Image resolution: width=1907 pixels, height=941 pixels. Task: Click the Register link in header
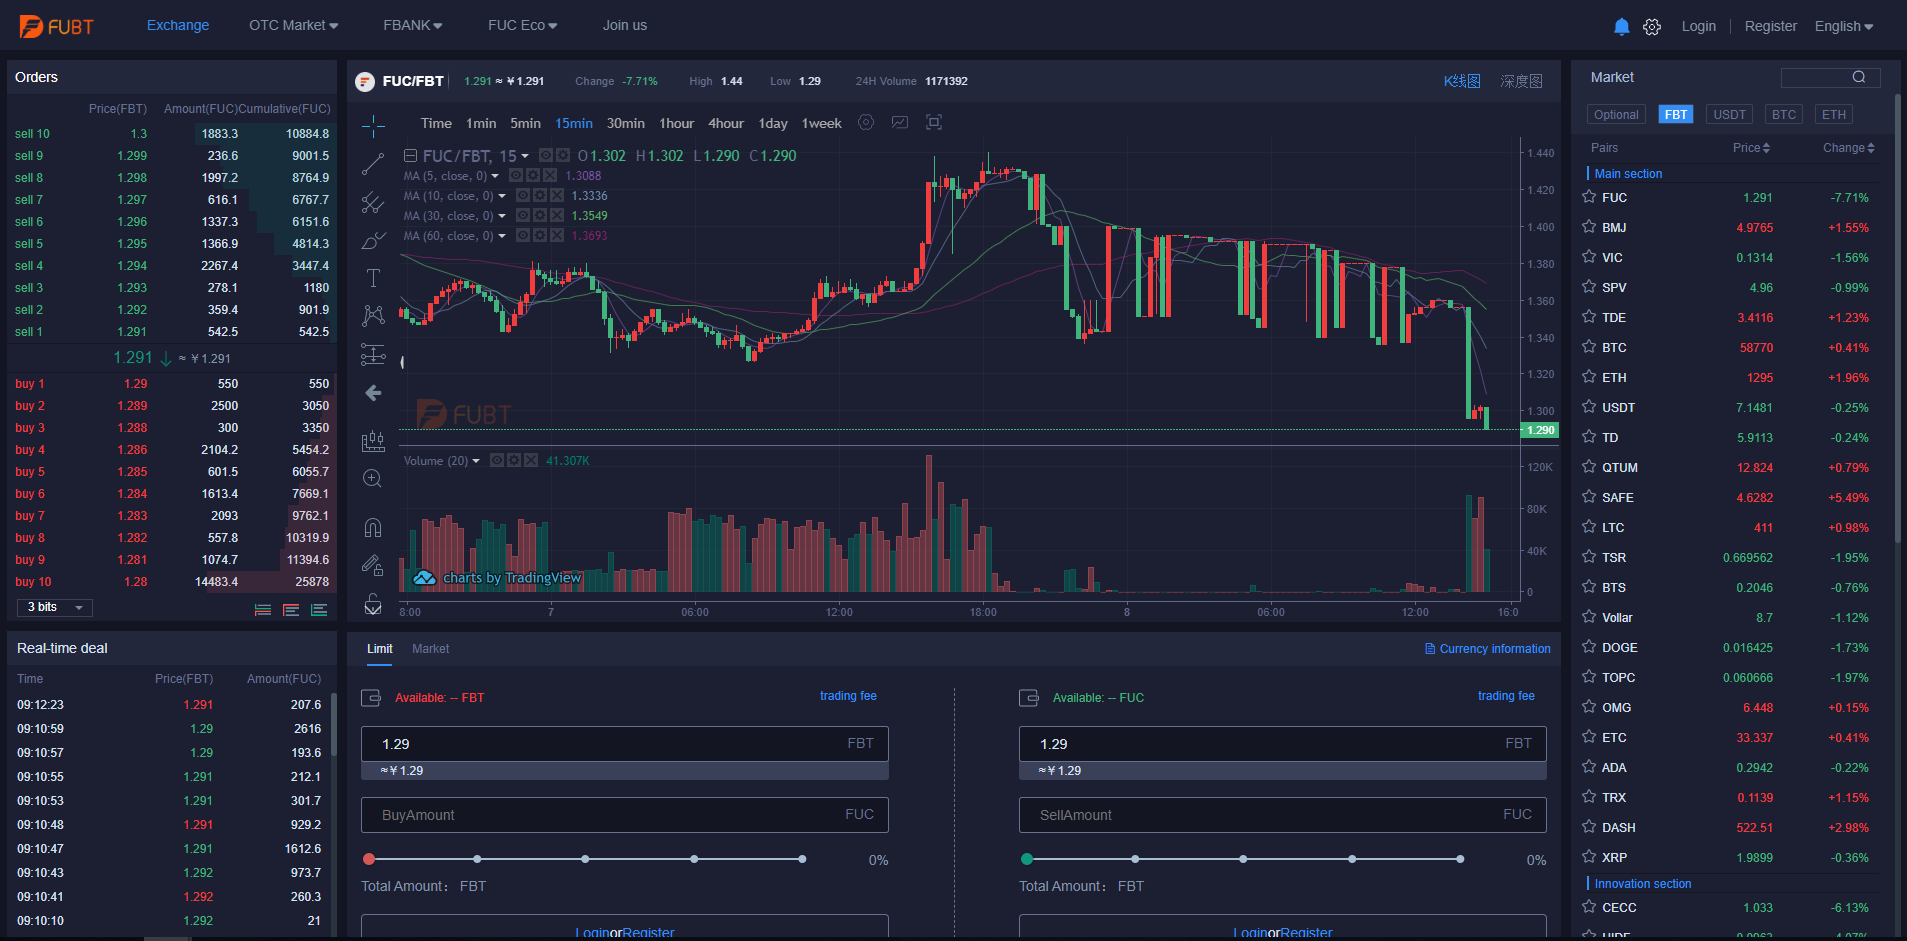point(1770,26)
